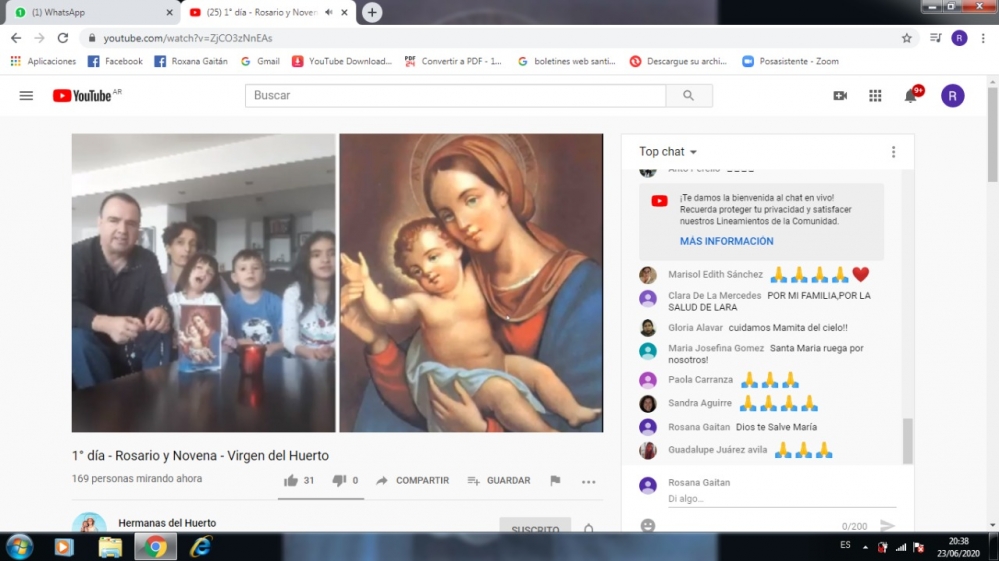Go back in the browser
Viewport: 999px width, 561px height.
16,38
